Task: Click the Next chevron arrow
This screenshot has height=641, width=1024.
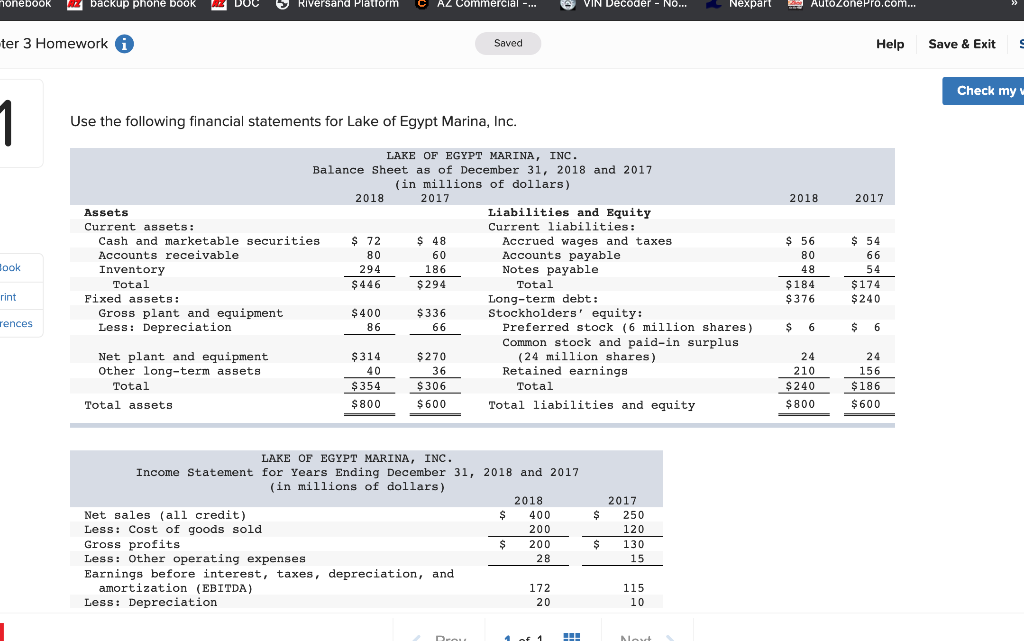Action: 673,637
